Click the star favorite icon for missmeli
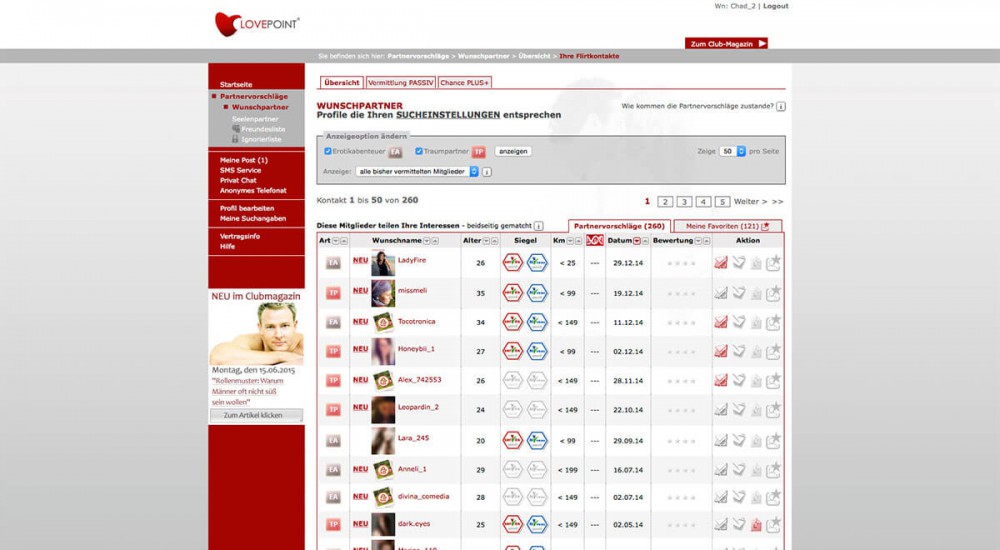Viewport: 1000px width, 550px height. [774, 293]
